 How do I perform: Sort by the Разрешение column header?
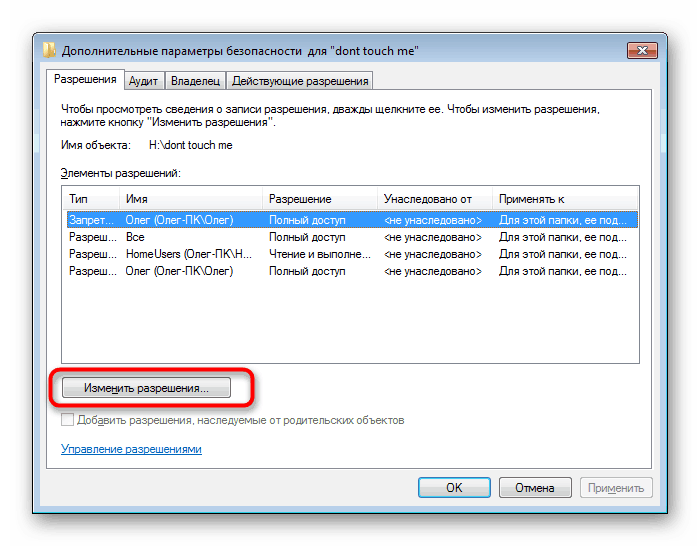(320, 199)
